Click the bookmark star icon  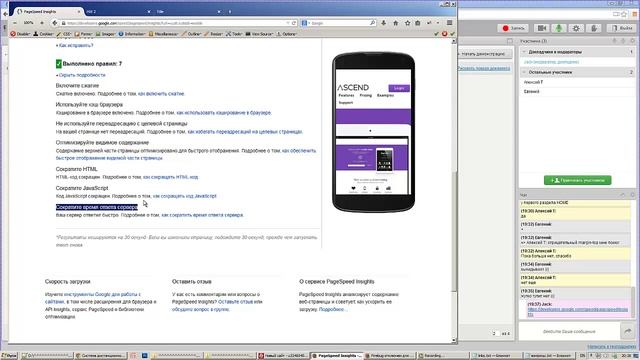[407, 23]
